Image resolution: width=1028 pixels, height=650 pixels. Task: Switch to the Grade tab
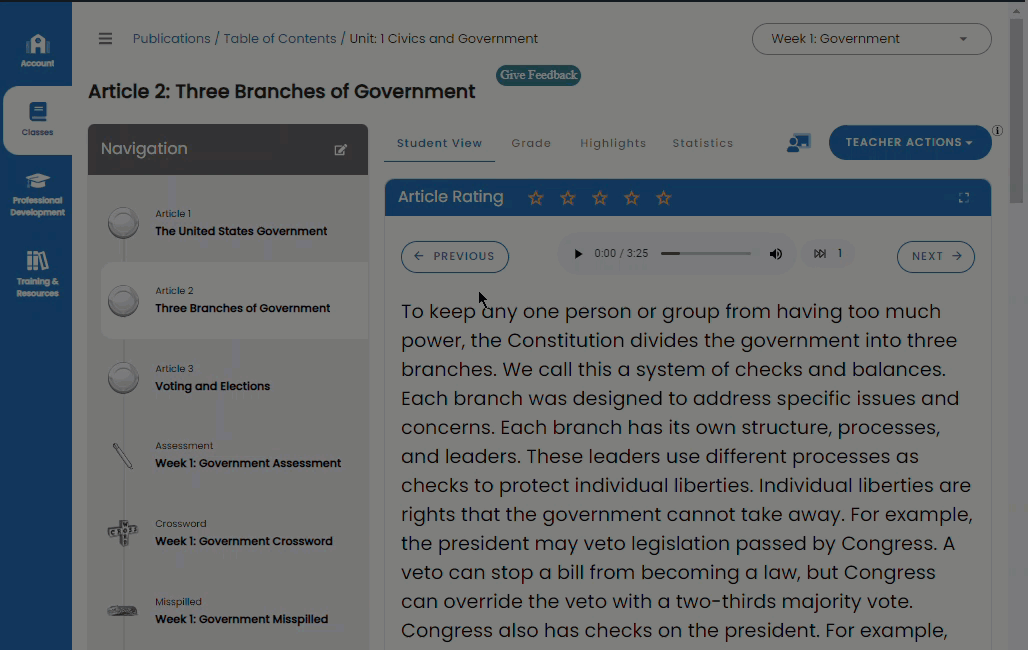click(x=531, y=143)
